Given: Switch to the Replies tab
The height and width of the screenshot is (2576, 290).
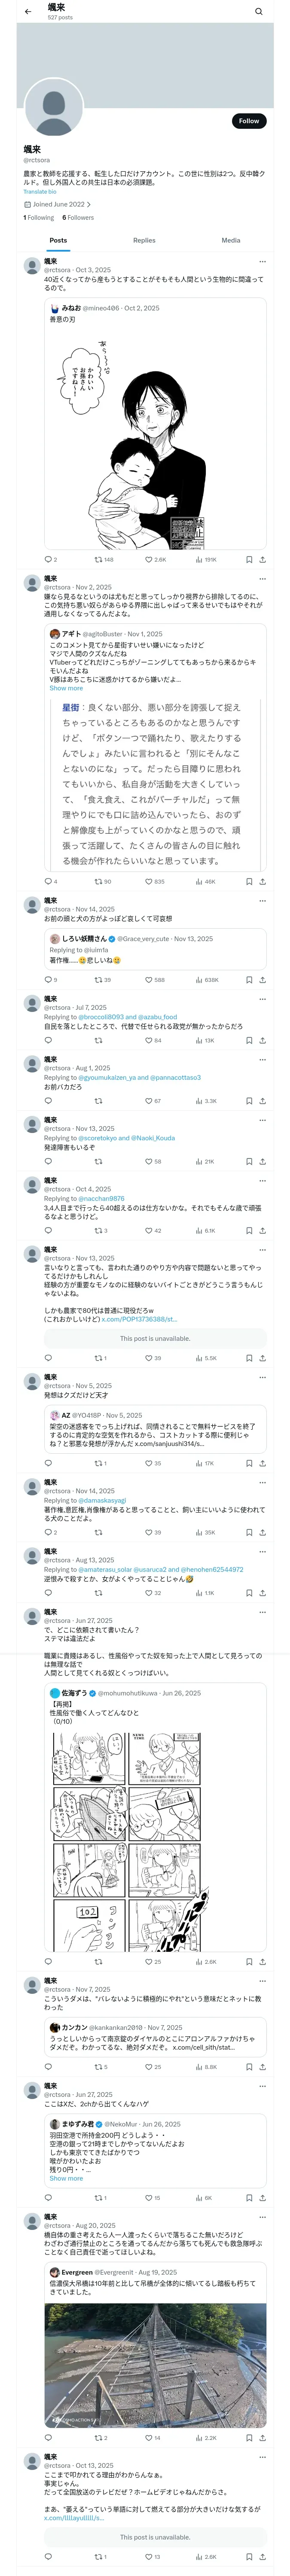Looking at the screenshot, I should [144, 240].
